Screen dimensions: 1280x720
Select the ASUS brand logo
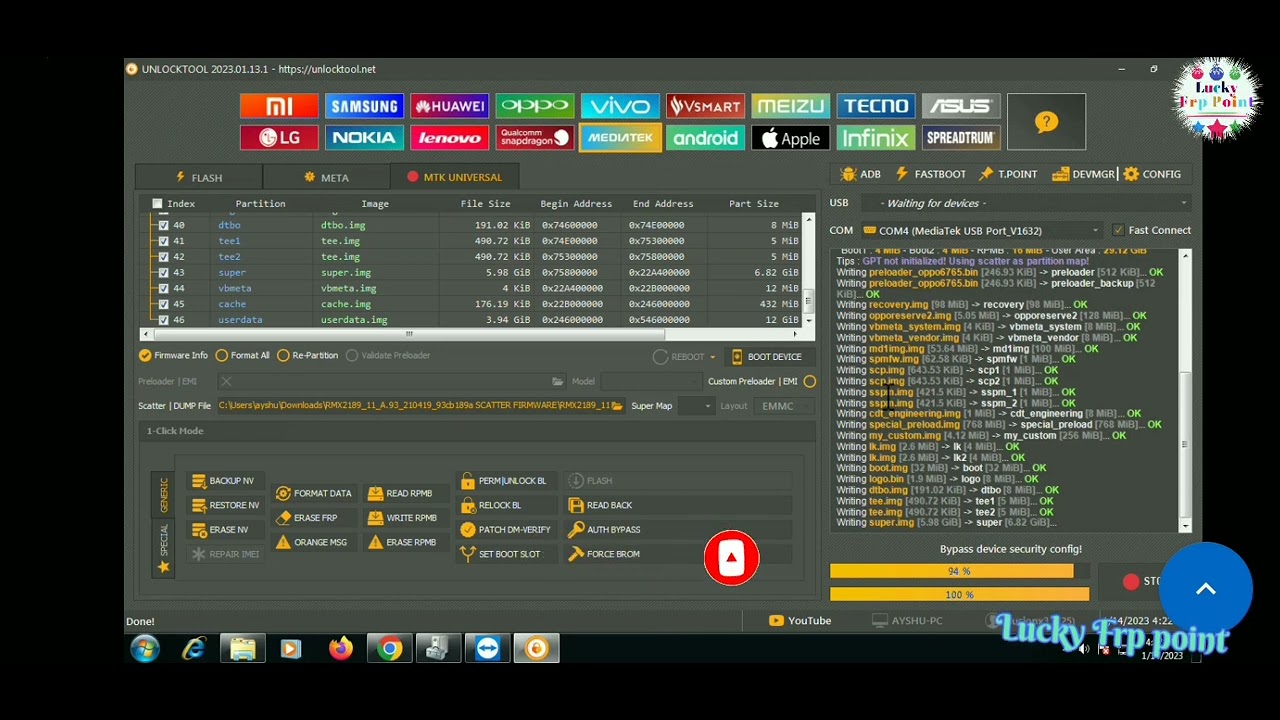pos(961,106)
